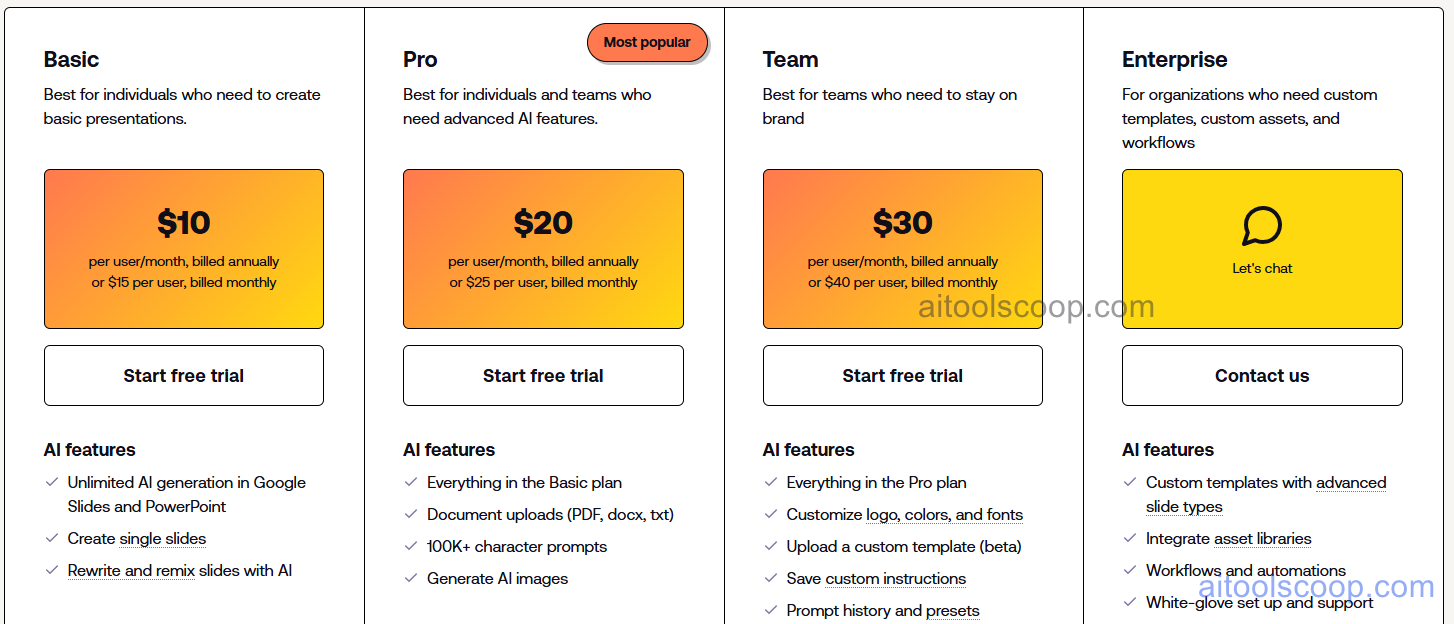Click the checkmark beside "Workflows and automations"
The width and height of the screenshot is (1454, 624).
(x=1130, y=570)
